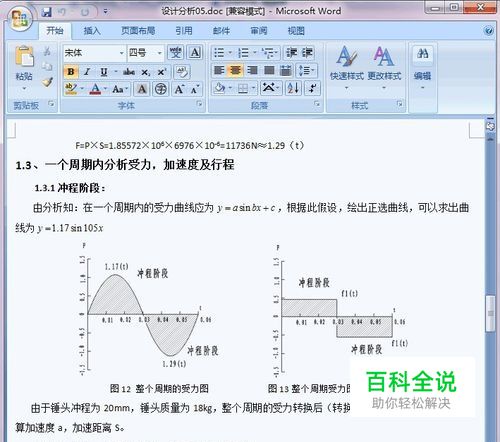
Task: Open the 段落 dialog launcher
Action: click(317, 104)
